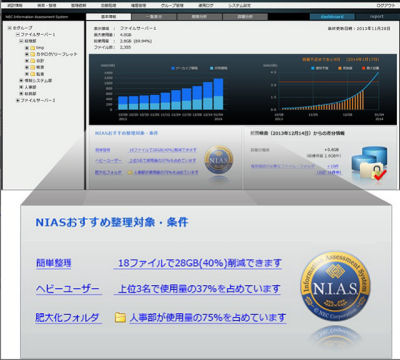Screen dimensions: 400x360
Task: Open the グループ管理 menu item
Action: click(x=172, y=5)
